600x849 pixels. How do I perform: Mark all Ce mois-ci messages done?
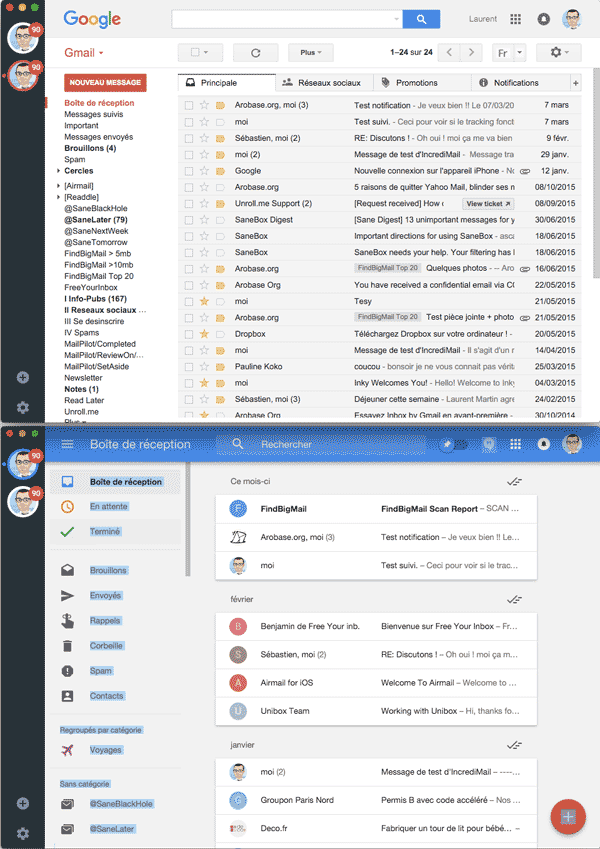(x=514, y=481)
